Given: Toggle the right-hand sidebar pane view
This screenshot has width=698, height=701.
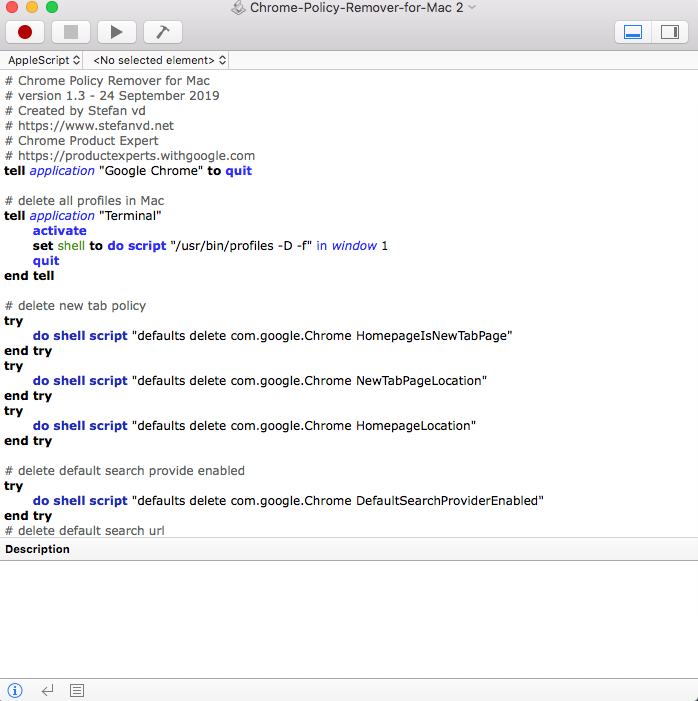Looking at the screenshot, I should [x=670, y=32].
